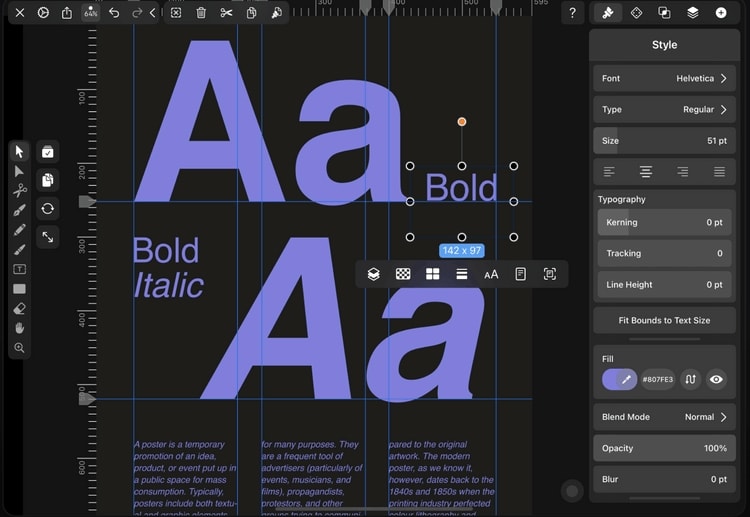750x517 pixels.
Task: Select the Hand pan tool
Action: click(19, 328)
